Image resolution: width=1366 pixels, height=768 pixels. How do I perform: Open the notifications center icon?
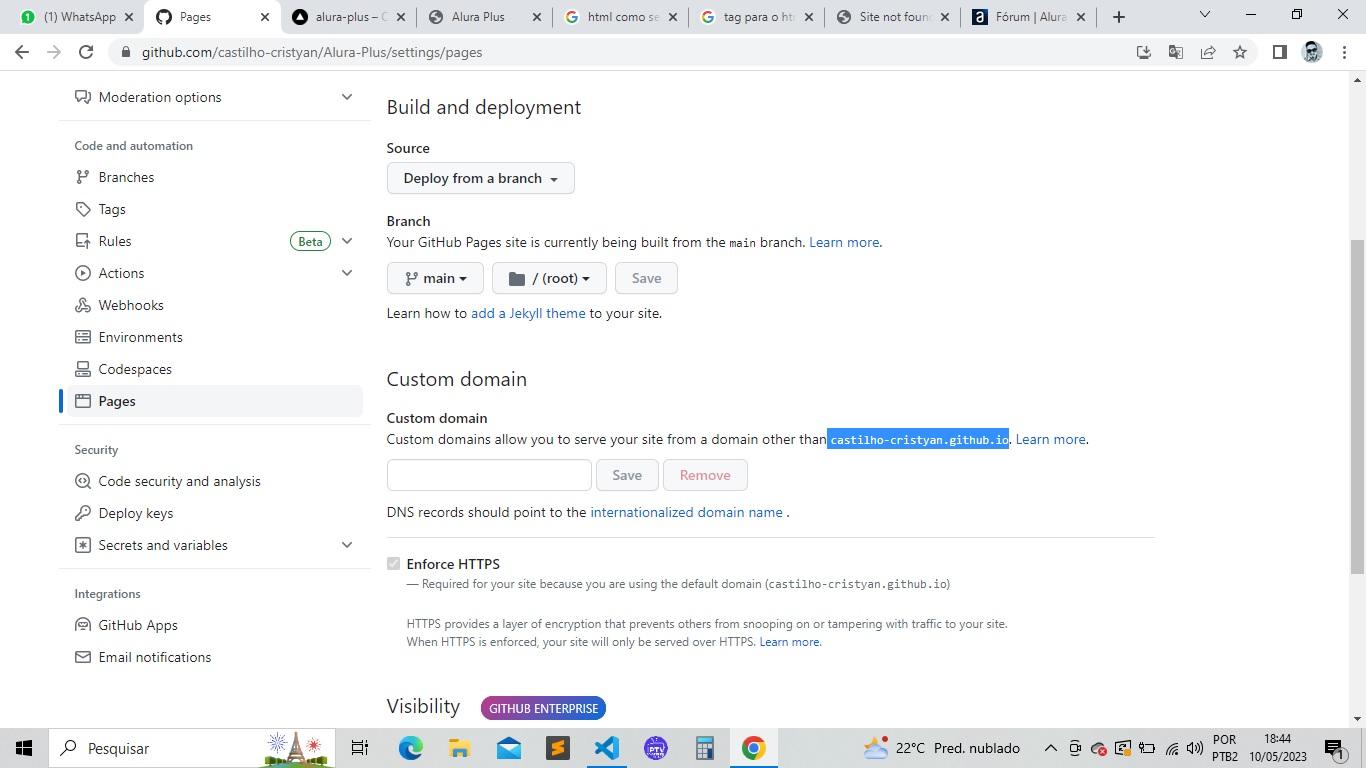pos(1333,748)
